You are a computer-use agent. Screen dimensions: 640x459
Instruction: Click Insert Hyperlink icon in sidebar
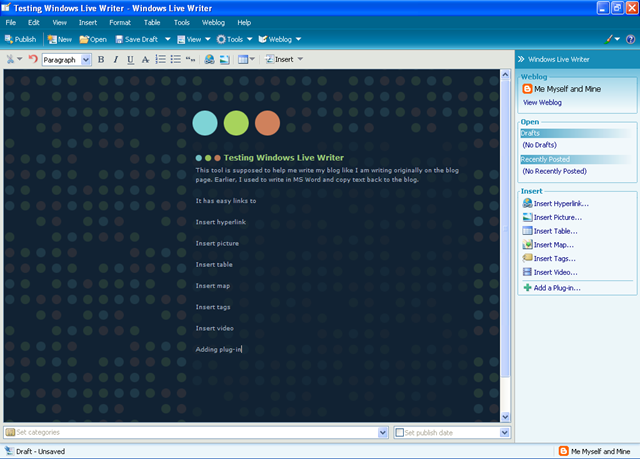coord(527,203)
